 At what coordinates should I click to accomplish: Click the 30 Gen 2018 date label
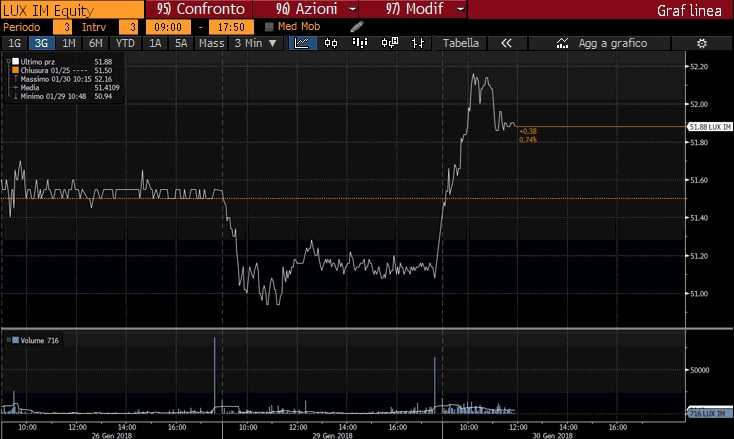pyautogui.click(x=552, y=435)
